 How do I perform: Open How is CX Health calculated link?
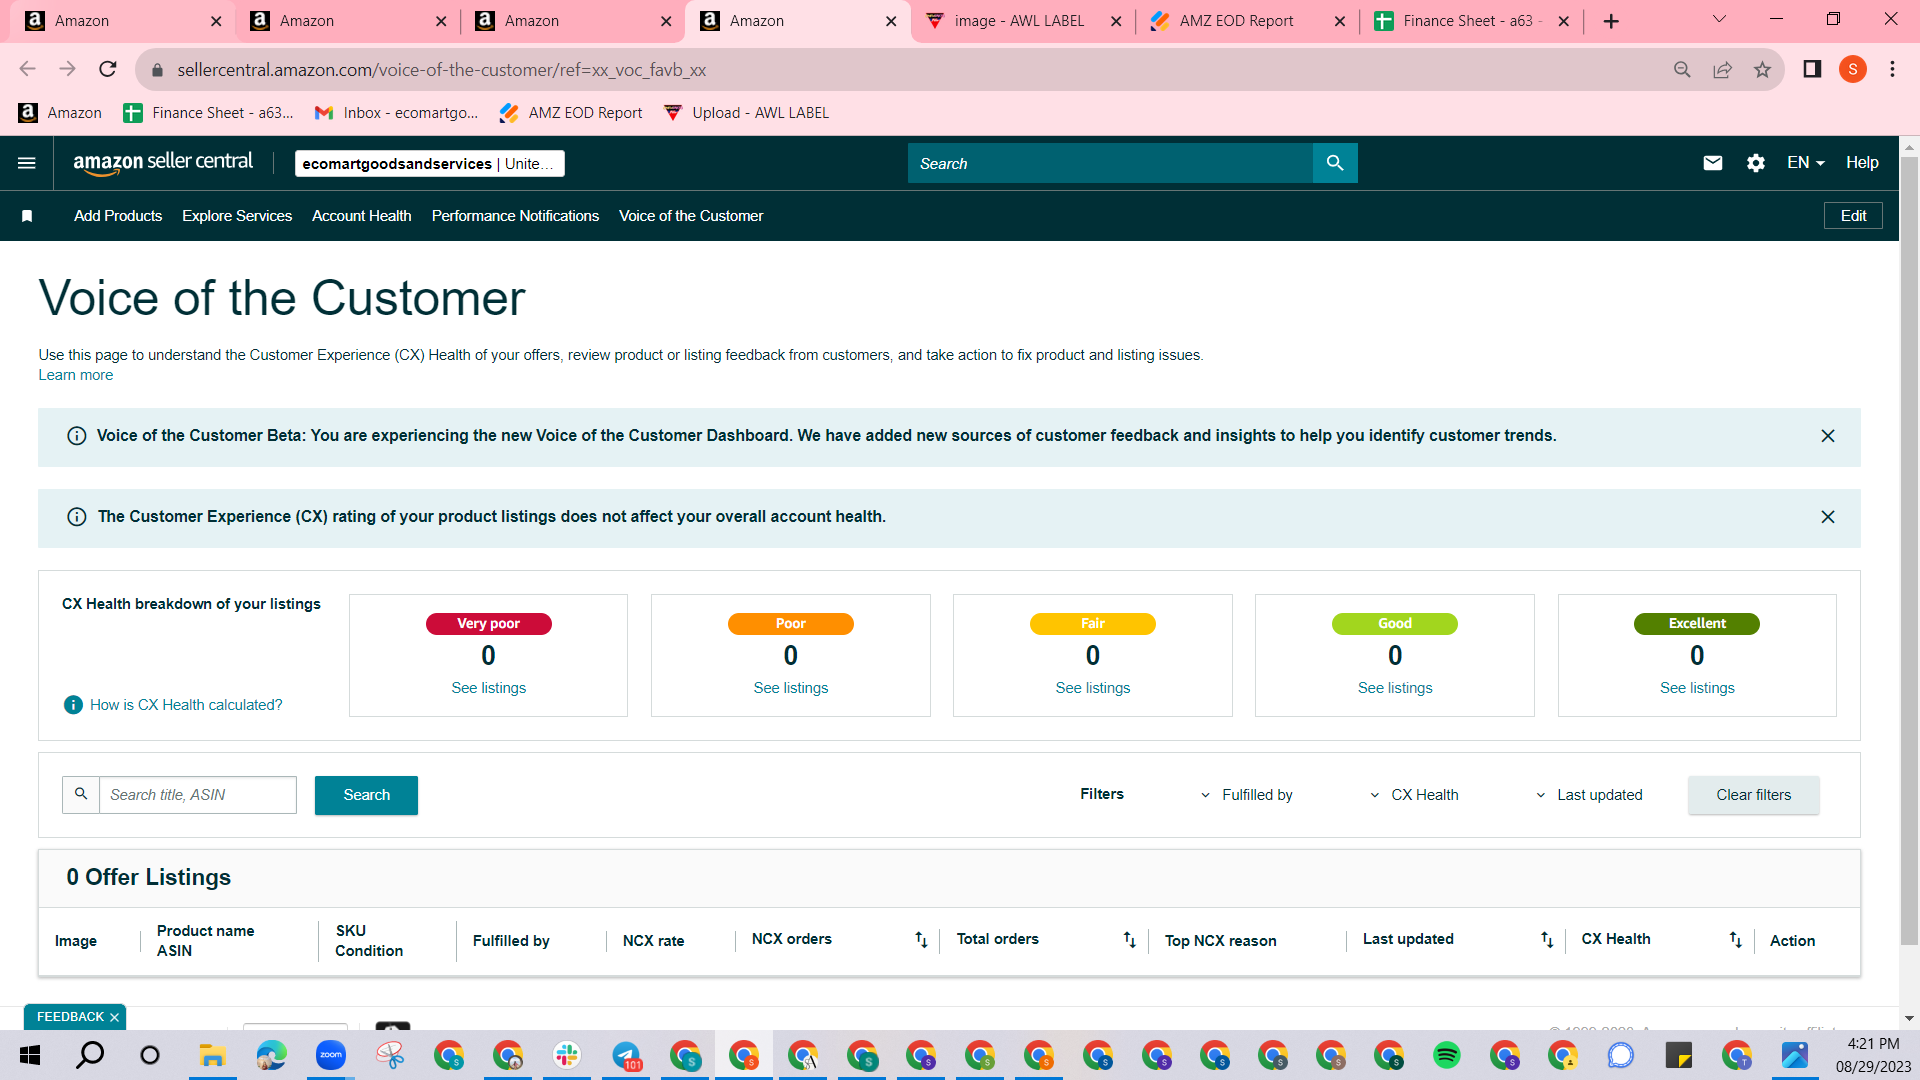[x=186, y=705]
